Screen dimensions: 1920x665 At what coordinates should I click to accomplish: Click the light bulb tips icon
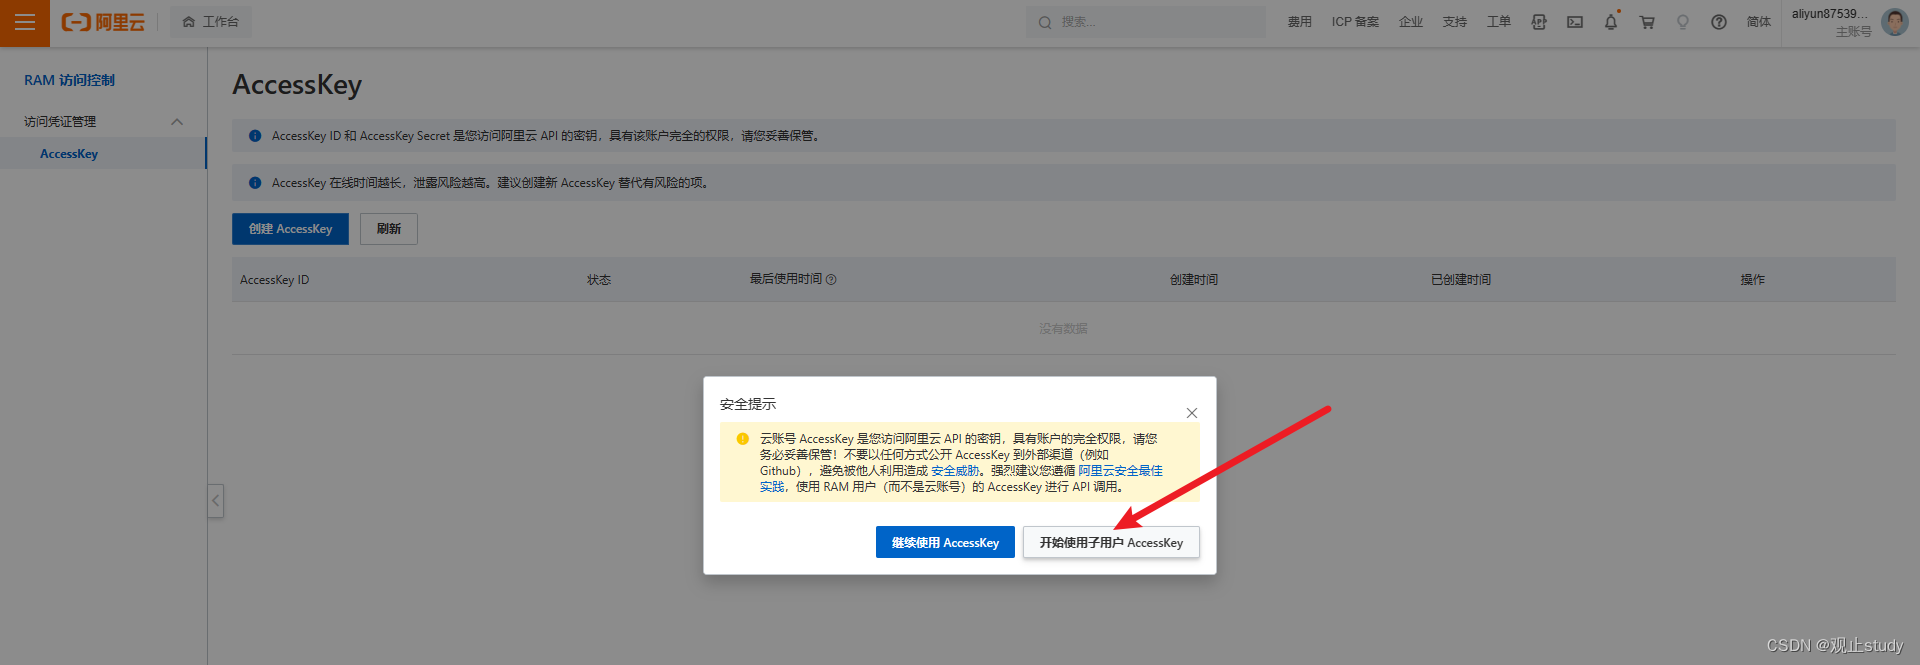click(1683, 22)
